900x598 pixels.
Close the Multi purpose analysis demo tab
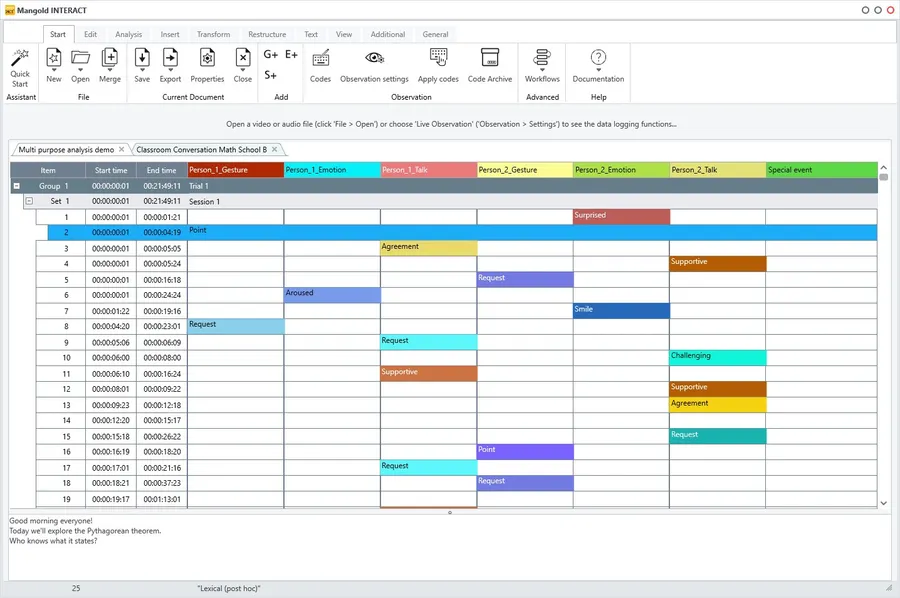click(122, 149)
